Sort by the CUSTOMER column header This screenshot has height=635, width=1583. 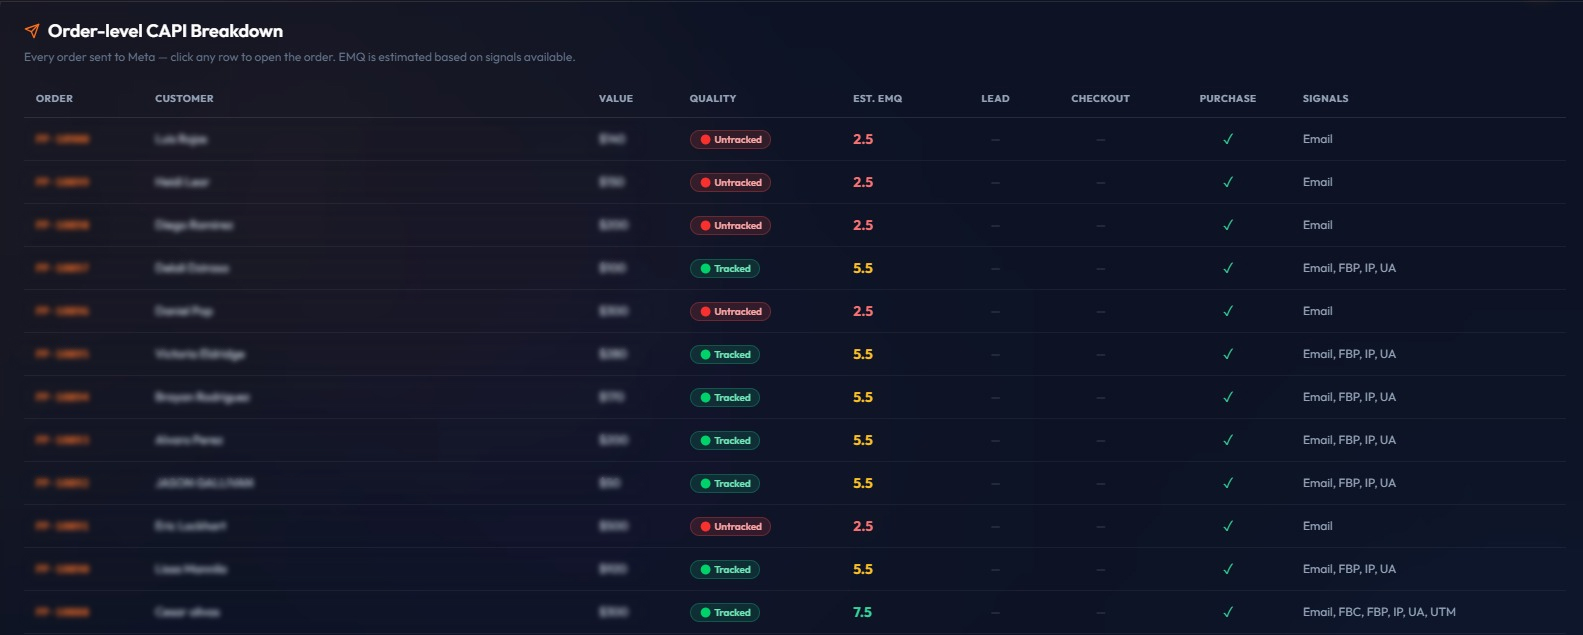click(x=184, y=98)
